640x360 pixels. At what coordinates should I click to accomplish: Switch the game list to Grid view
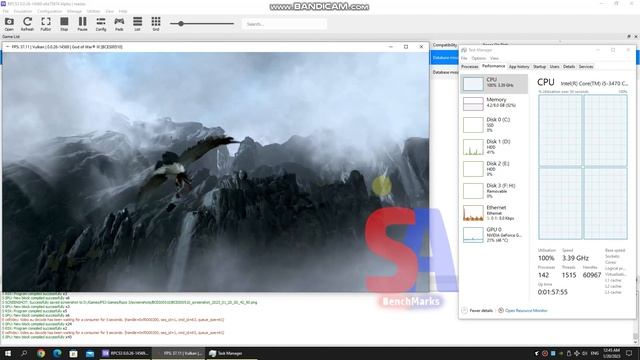click(156, 24)
